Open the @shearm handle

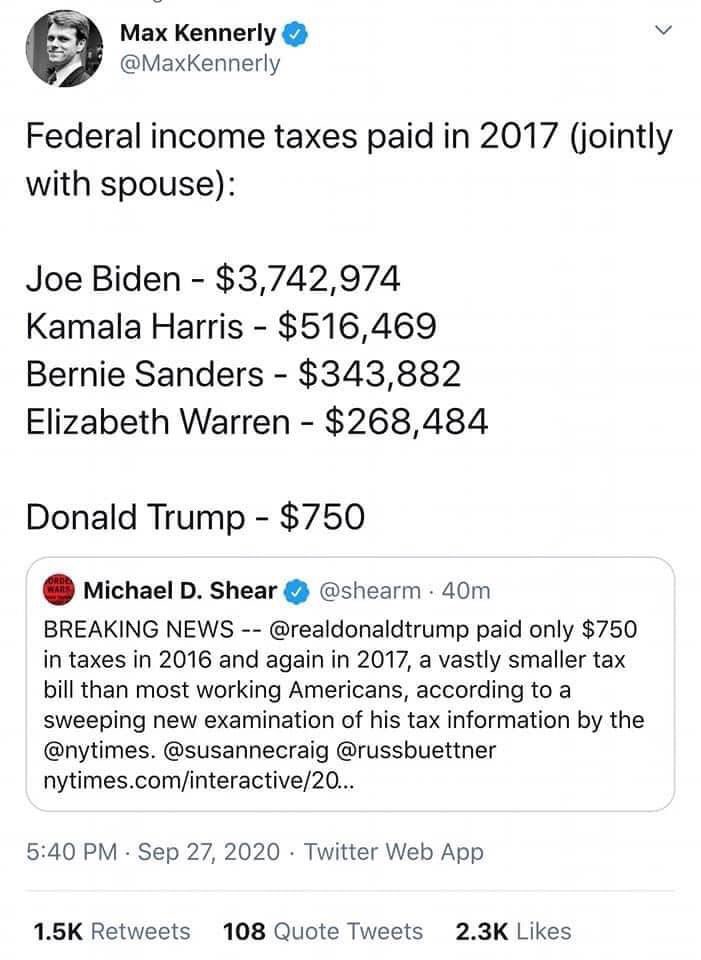(370, 591)
